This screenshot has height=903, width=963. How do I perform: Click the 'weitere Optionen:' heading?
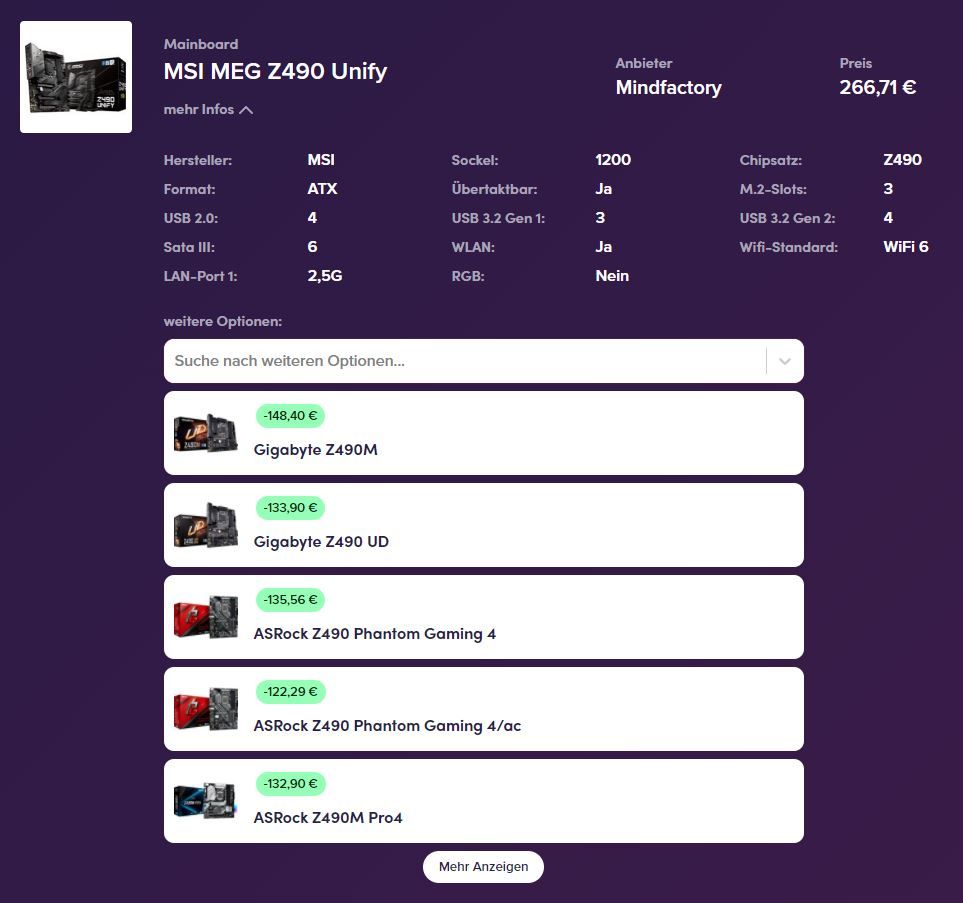tap(223, 321)
